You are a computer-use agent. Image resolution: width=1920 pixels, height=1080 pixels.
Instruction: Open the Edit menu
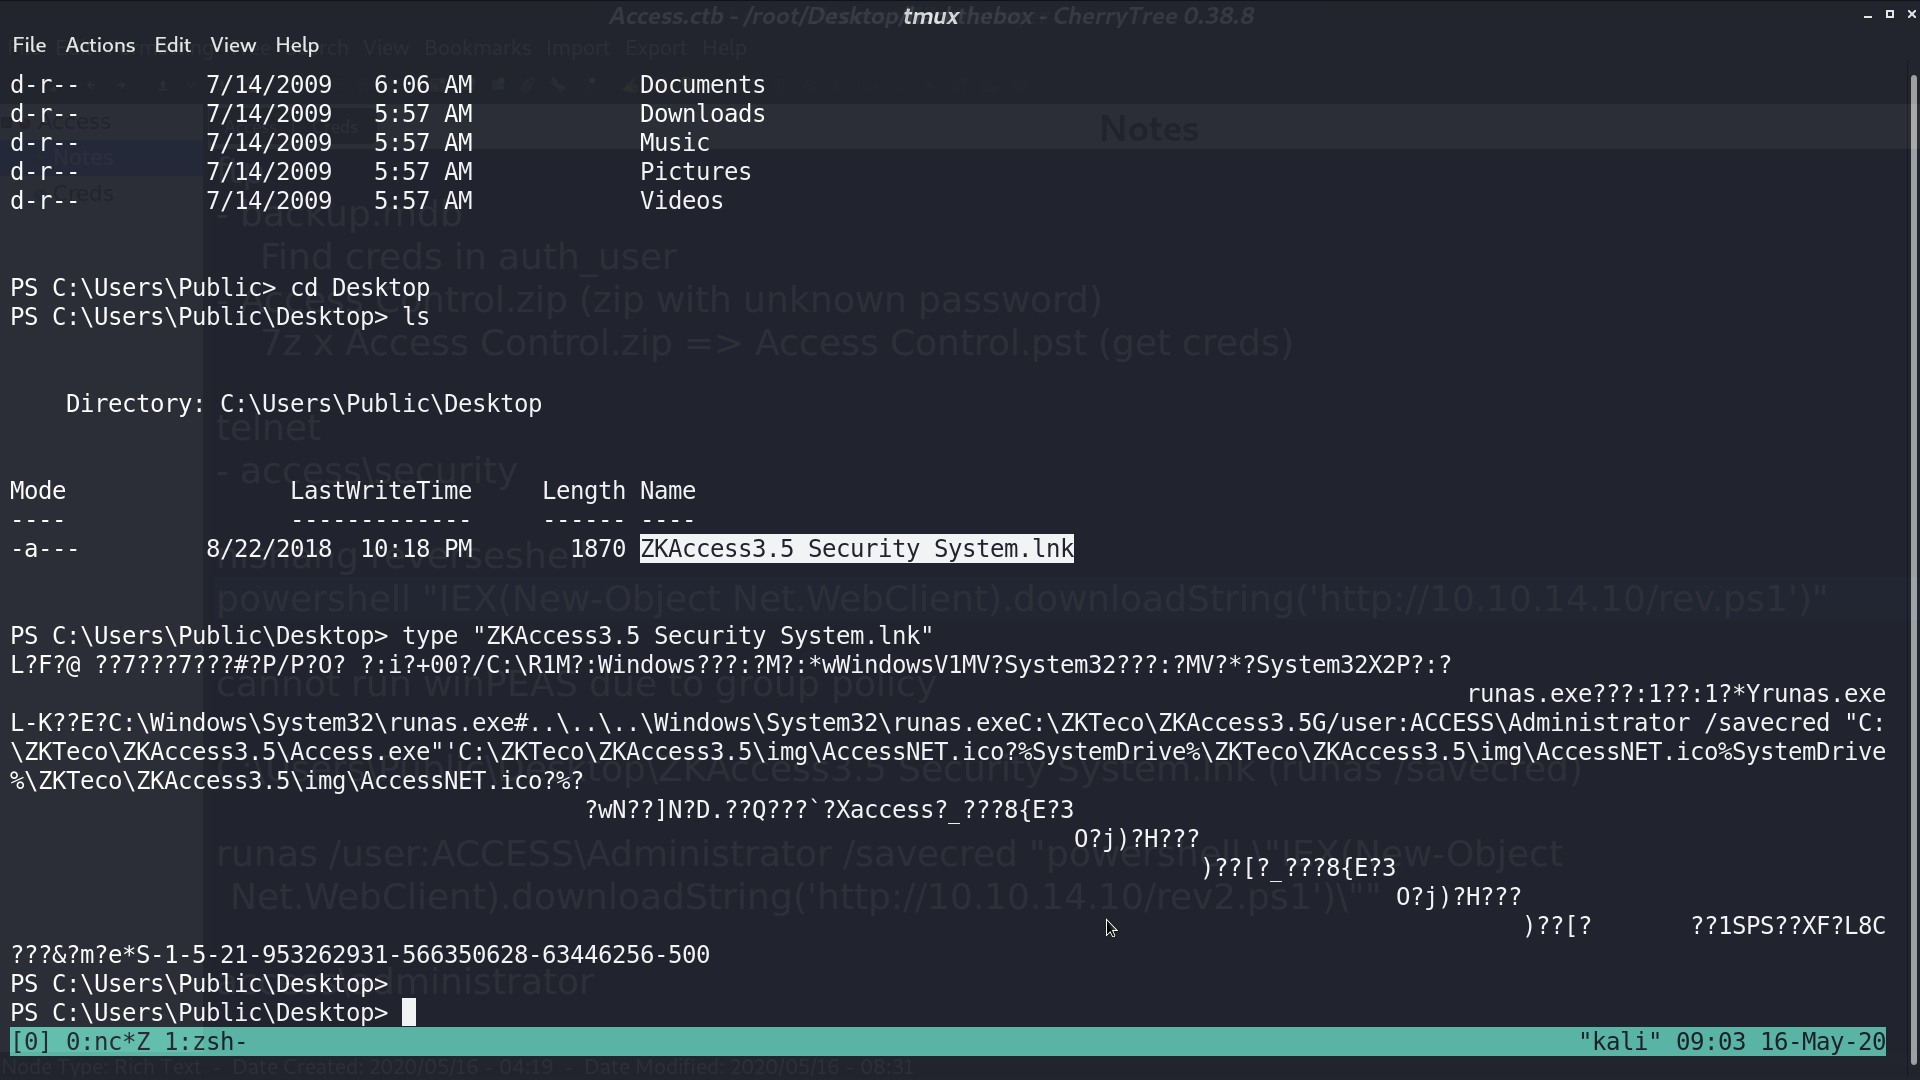pos(172,45)
